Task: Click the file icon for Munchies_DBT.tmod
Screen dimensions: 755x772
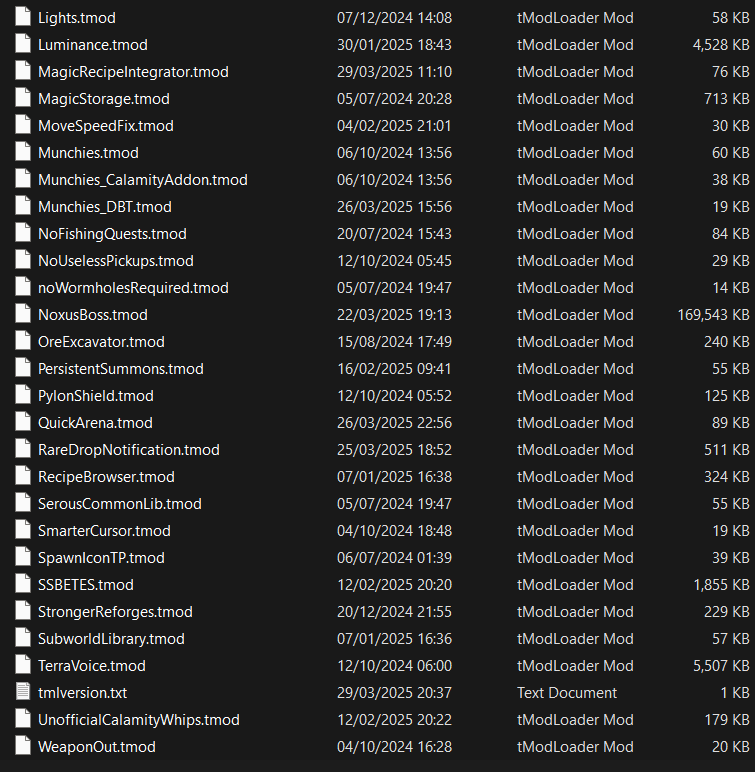Action: [23, 206]
